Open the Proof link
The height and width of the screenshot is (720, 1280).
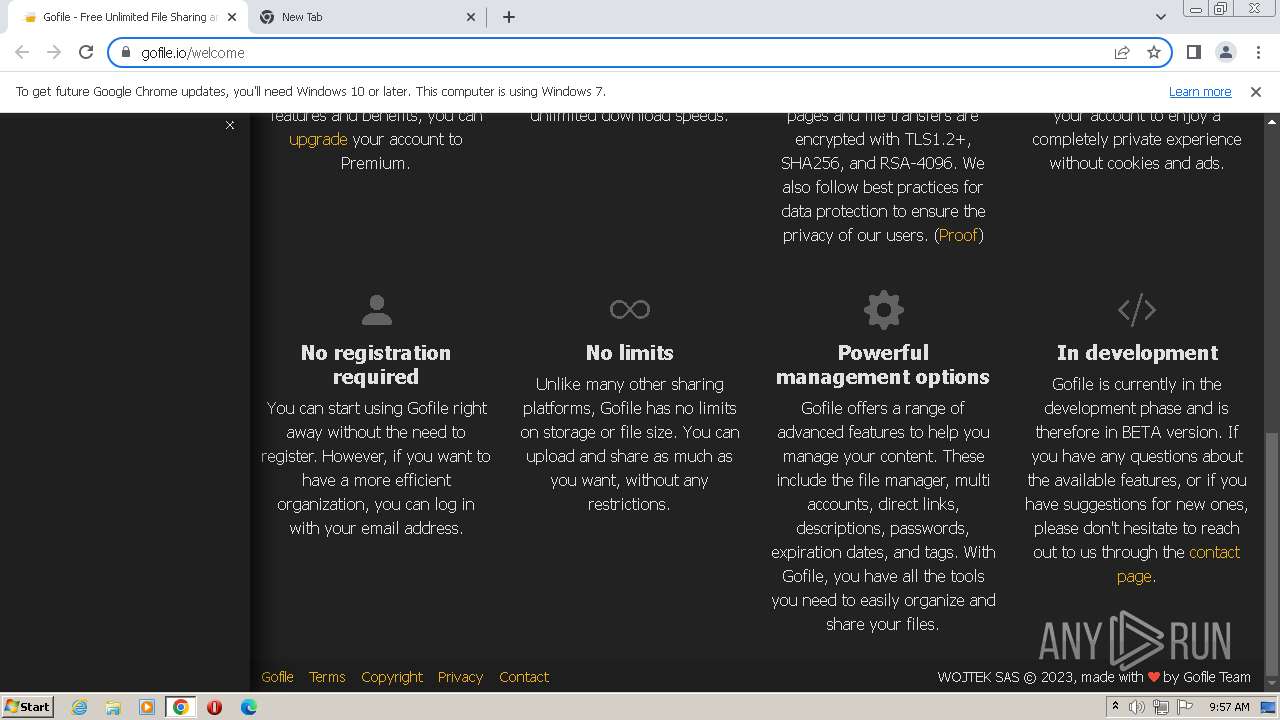(958, 235)
